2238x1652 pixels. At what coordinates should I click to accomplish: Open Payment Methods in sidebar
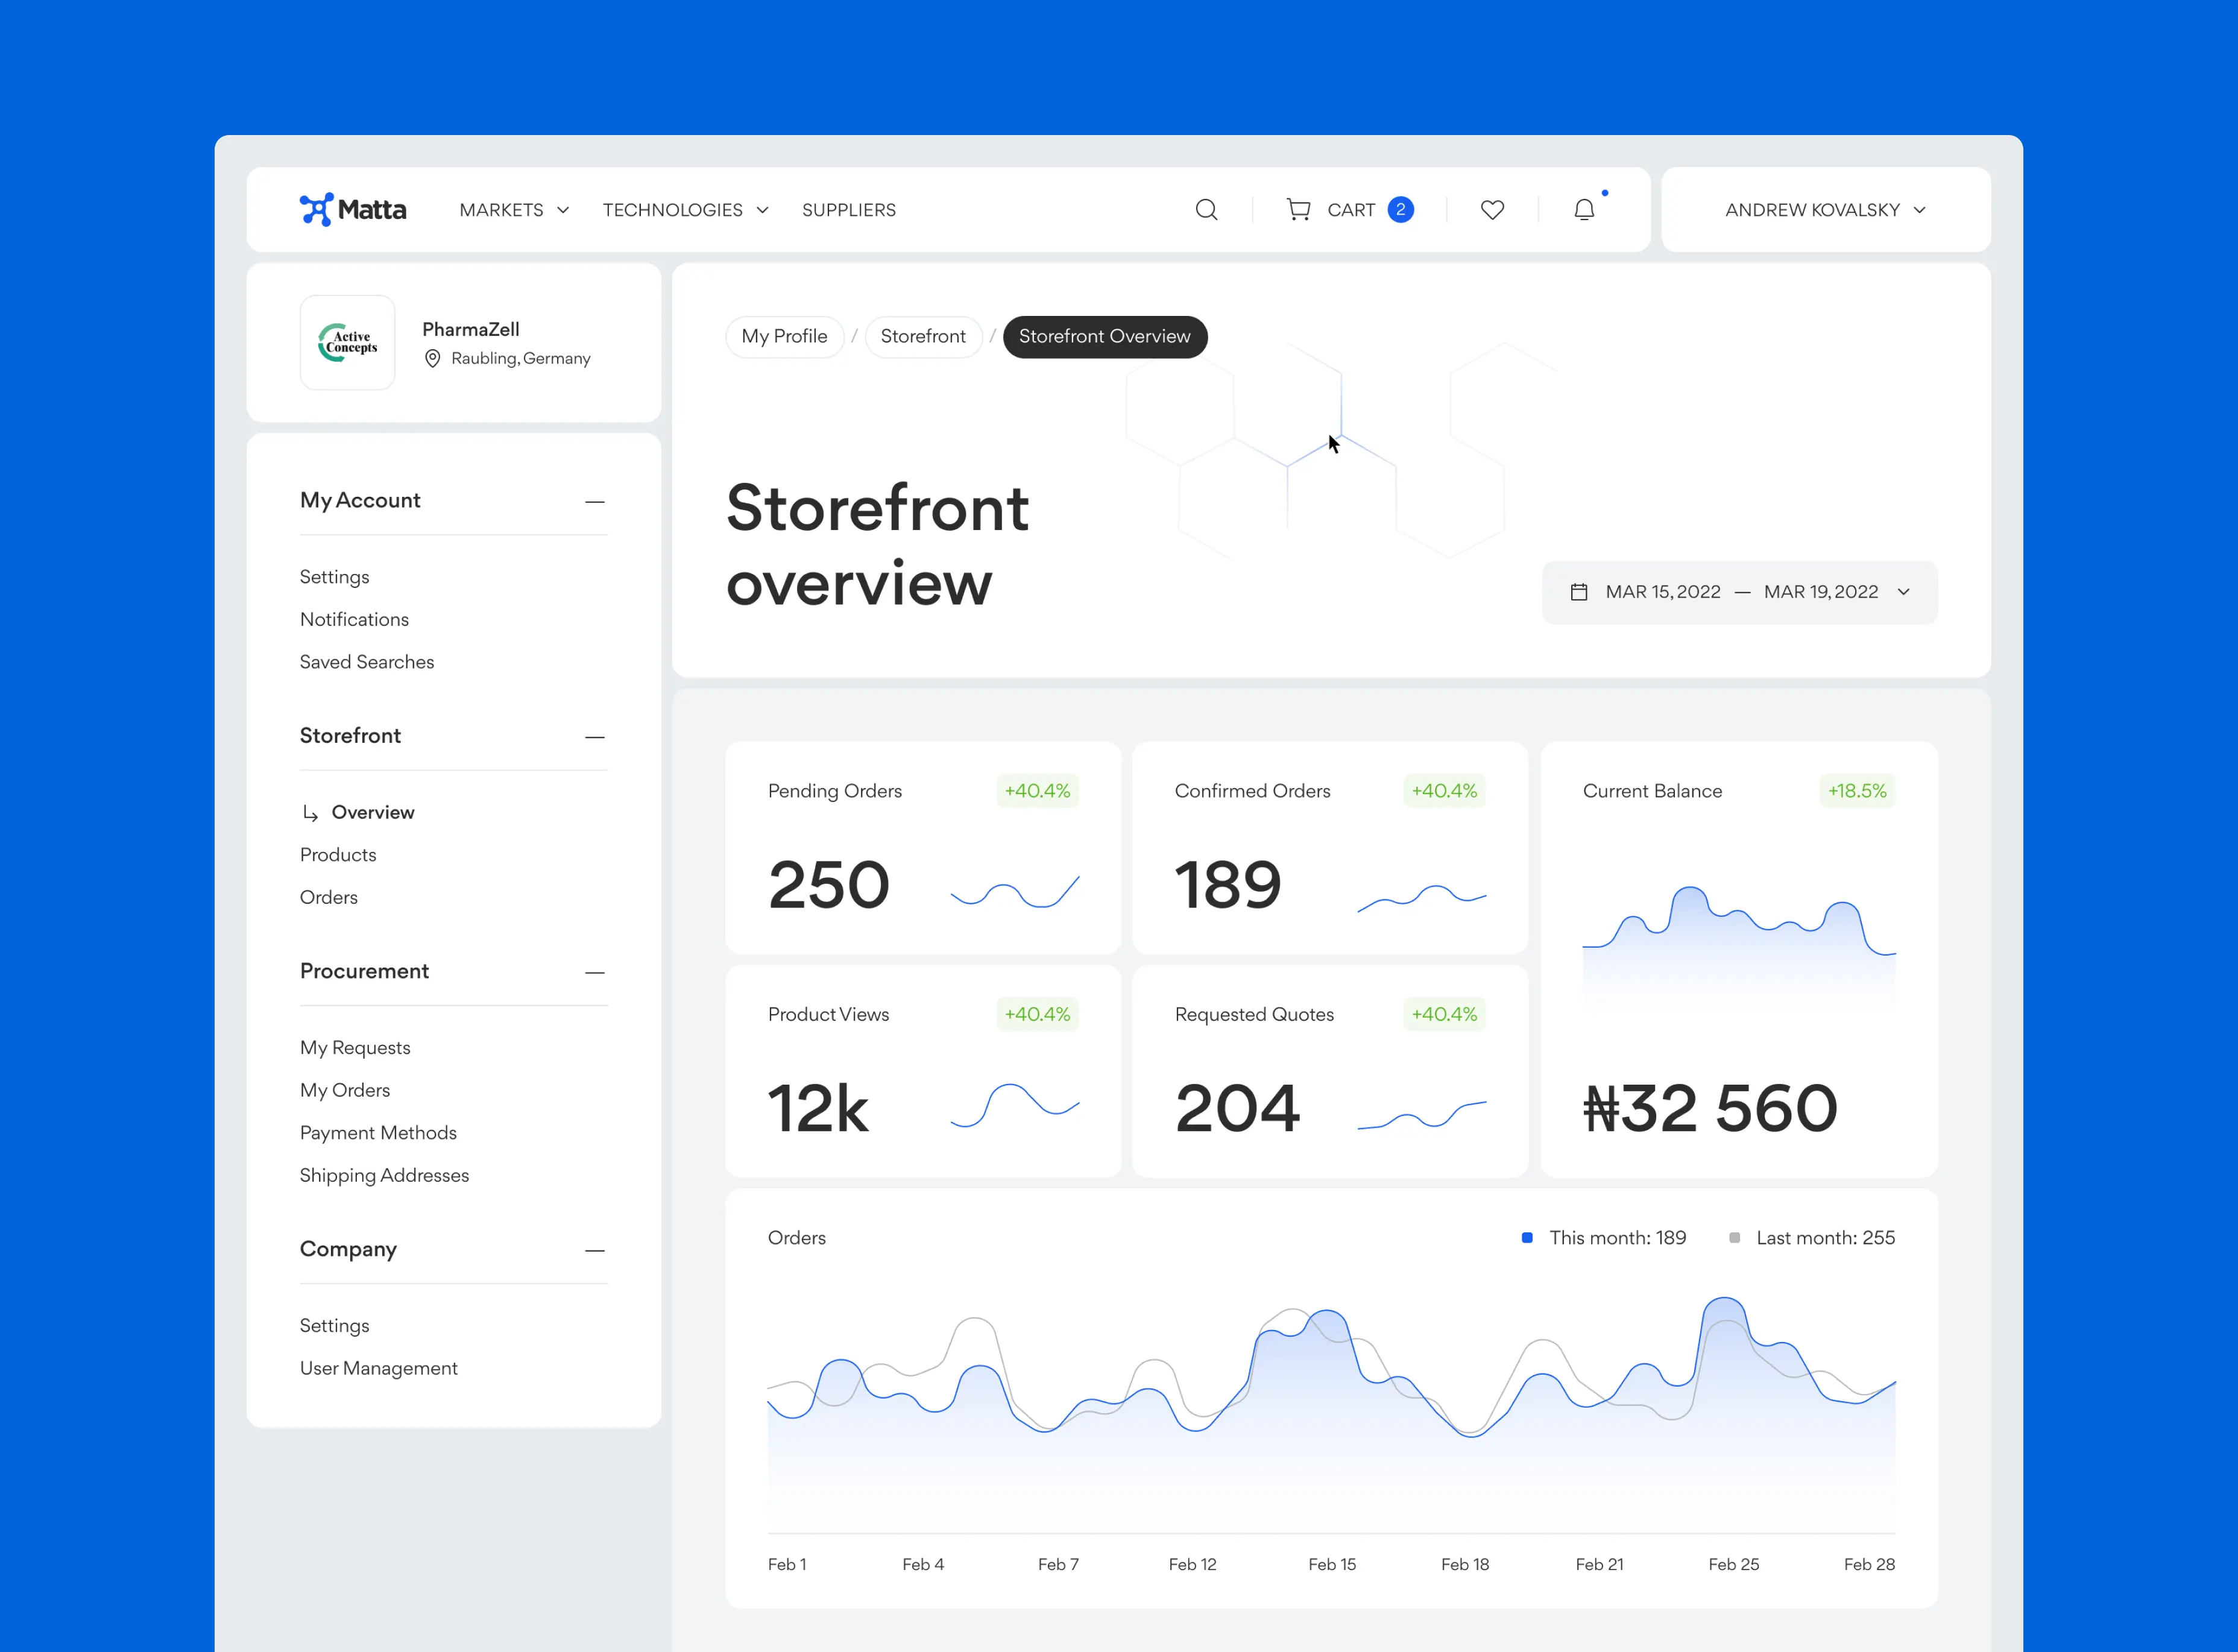coord(378,1133)
